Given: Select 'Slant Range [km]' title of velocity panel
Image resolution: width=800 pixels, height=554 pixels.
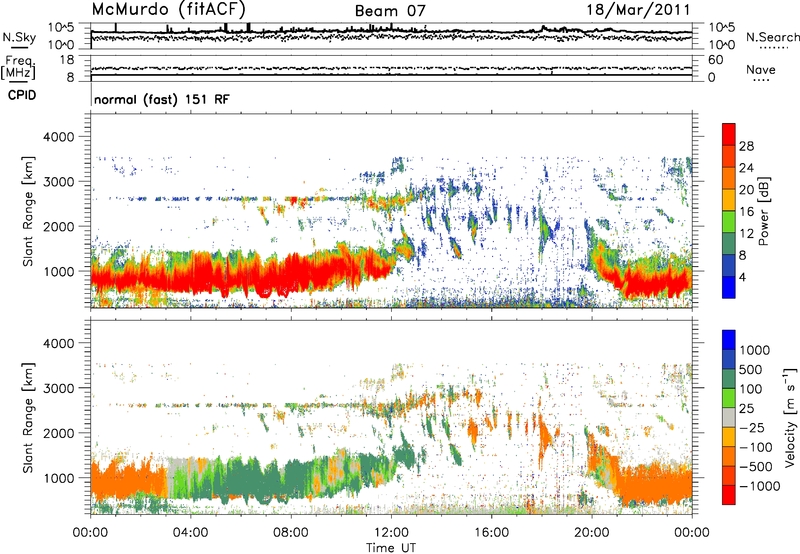Looking at the screenshot, I should click(x=29, y=417).
